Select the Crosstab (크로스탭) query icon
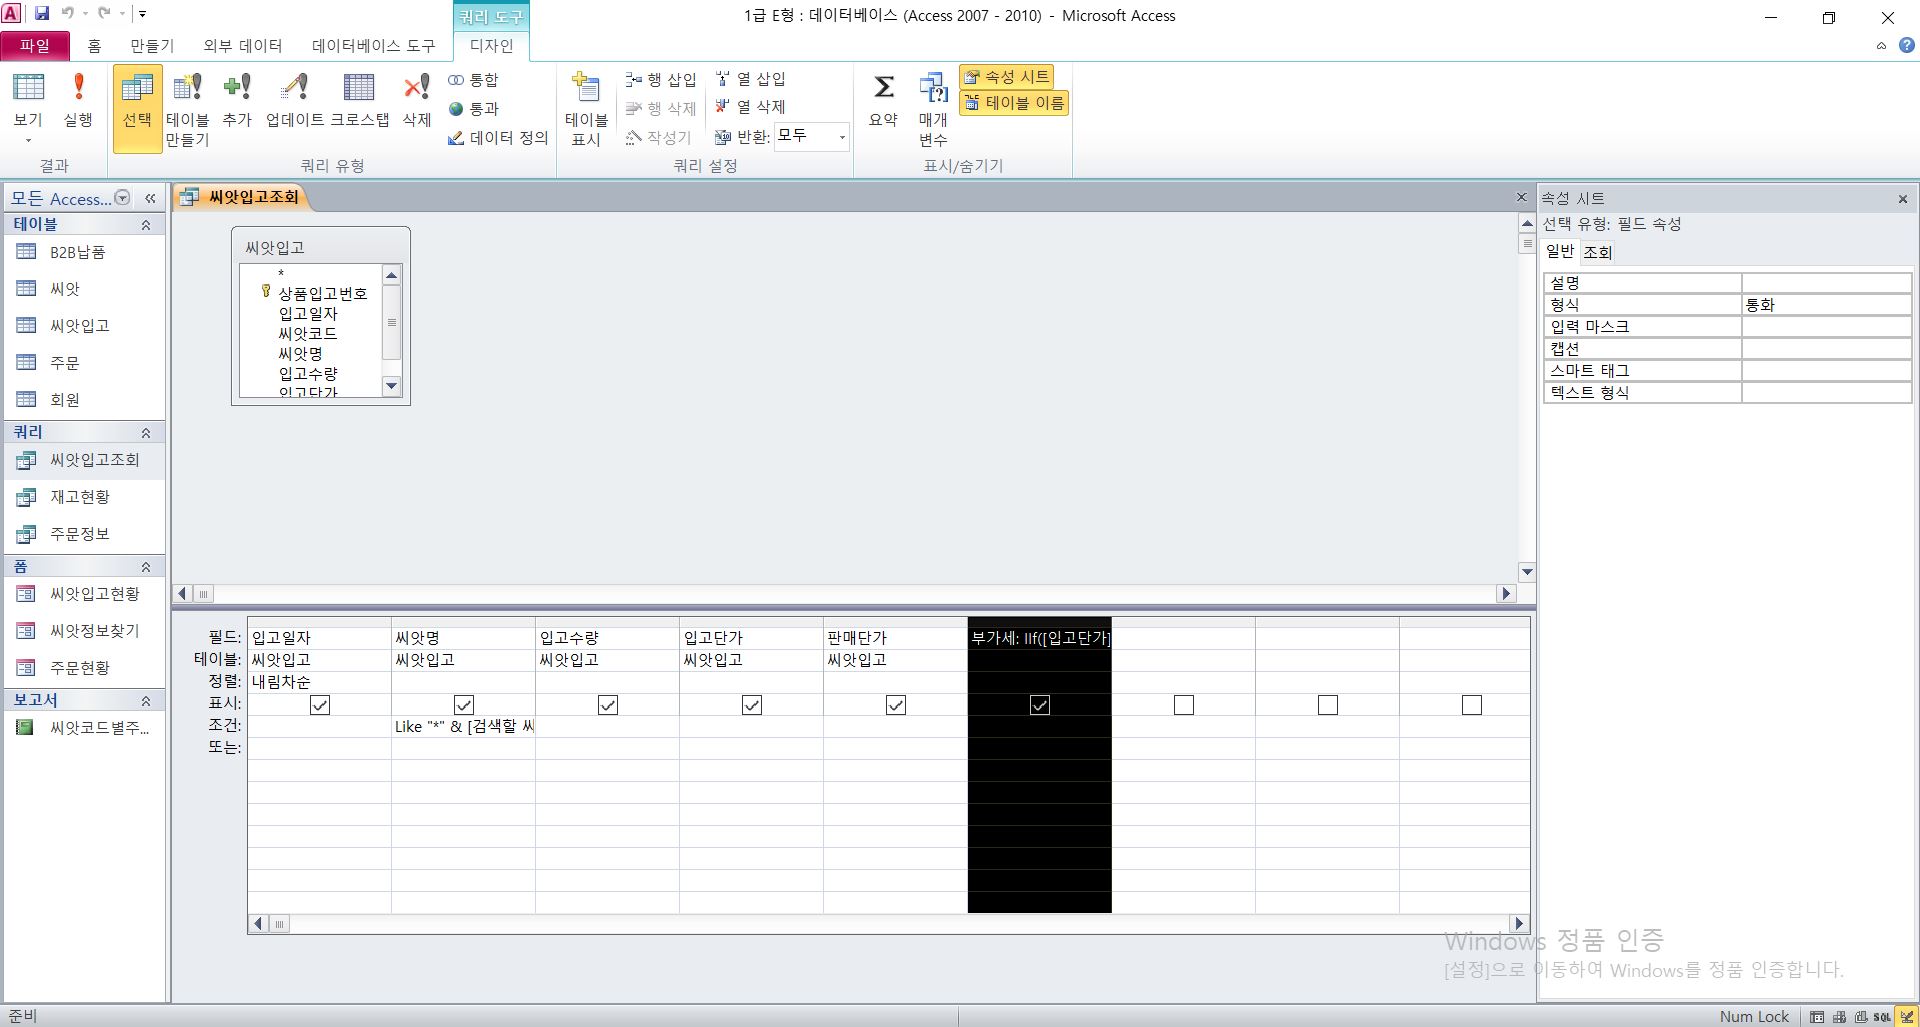The height and width of the screenshot is (1027, 1920). click(359, 100)
